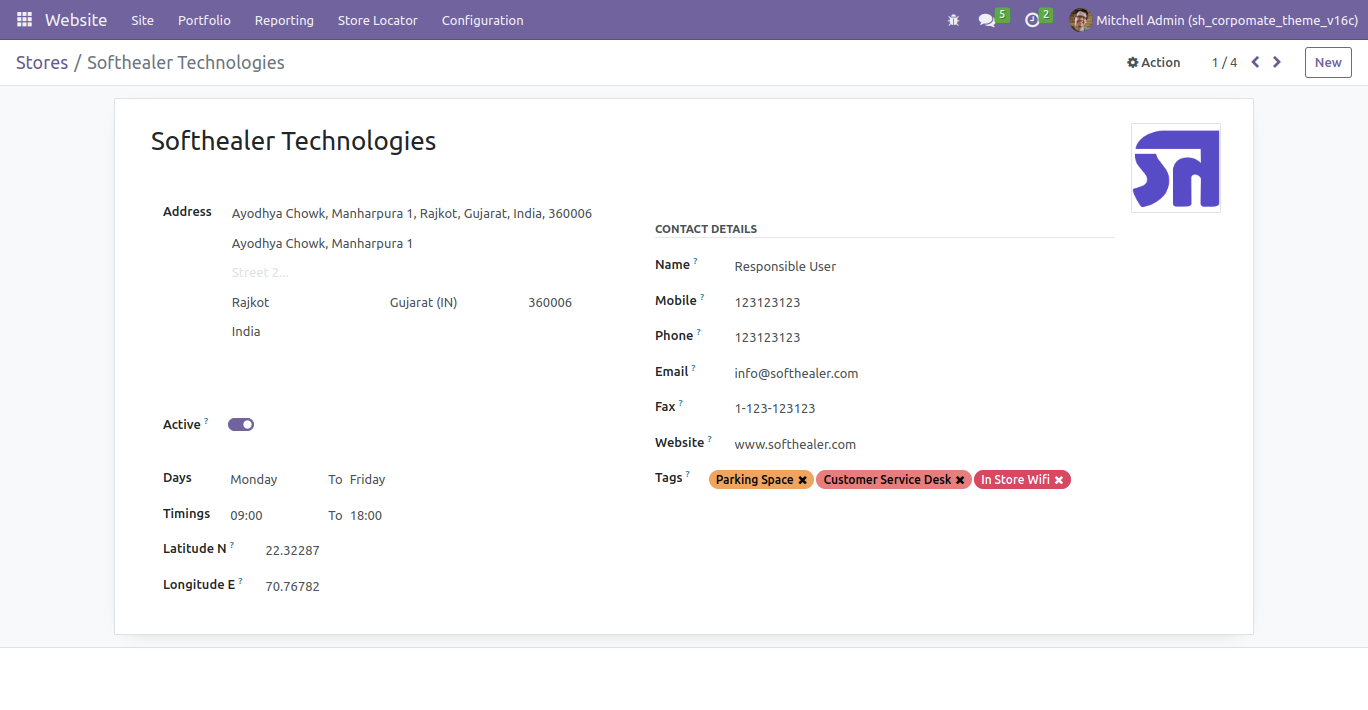Show help tooltip for Longitude E
This screenshot has width=1368, height=710.
(x=240, y=581)
